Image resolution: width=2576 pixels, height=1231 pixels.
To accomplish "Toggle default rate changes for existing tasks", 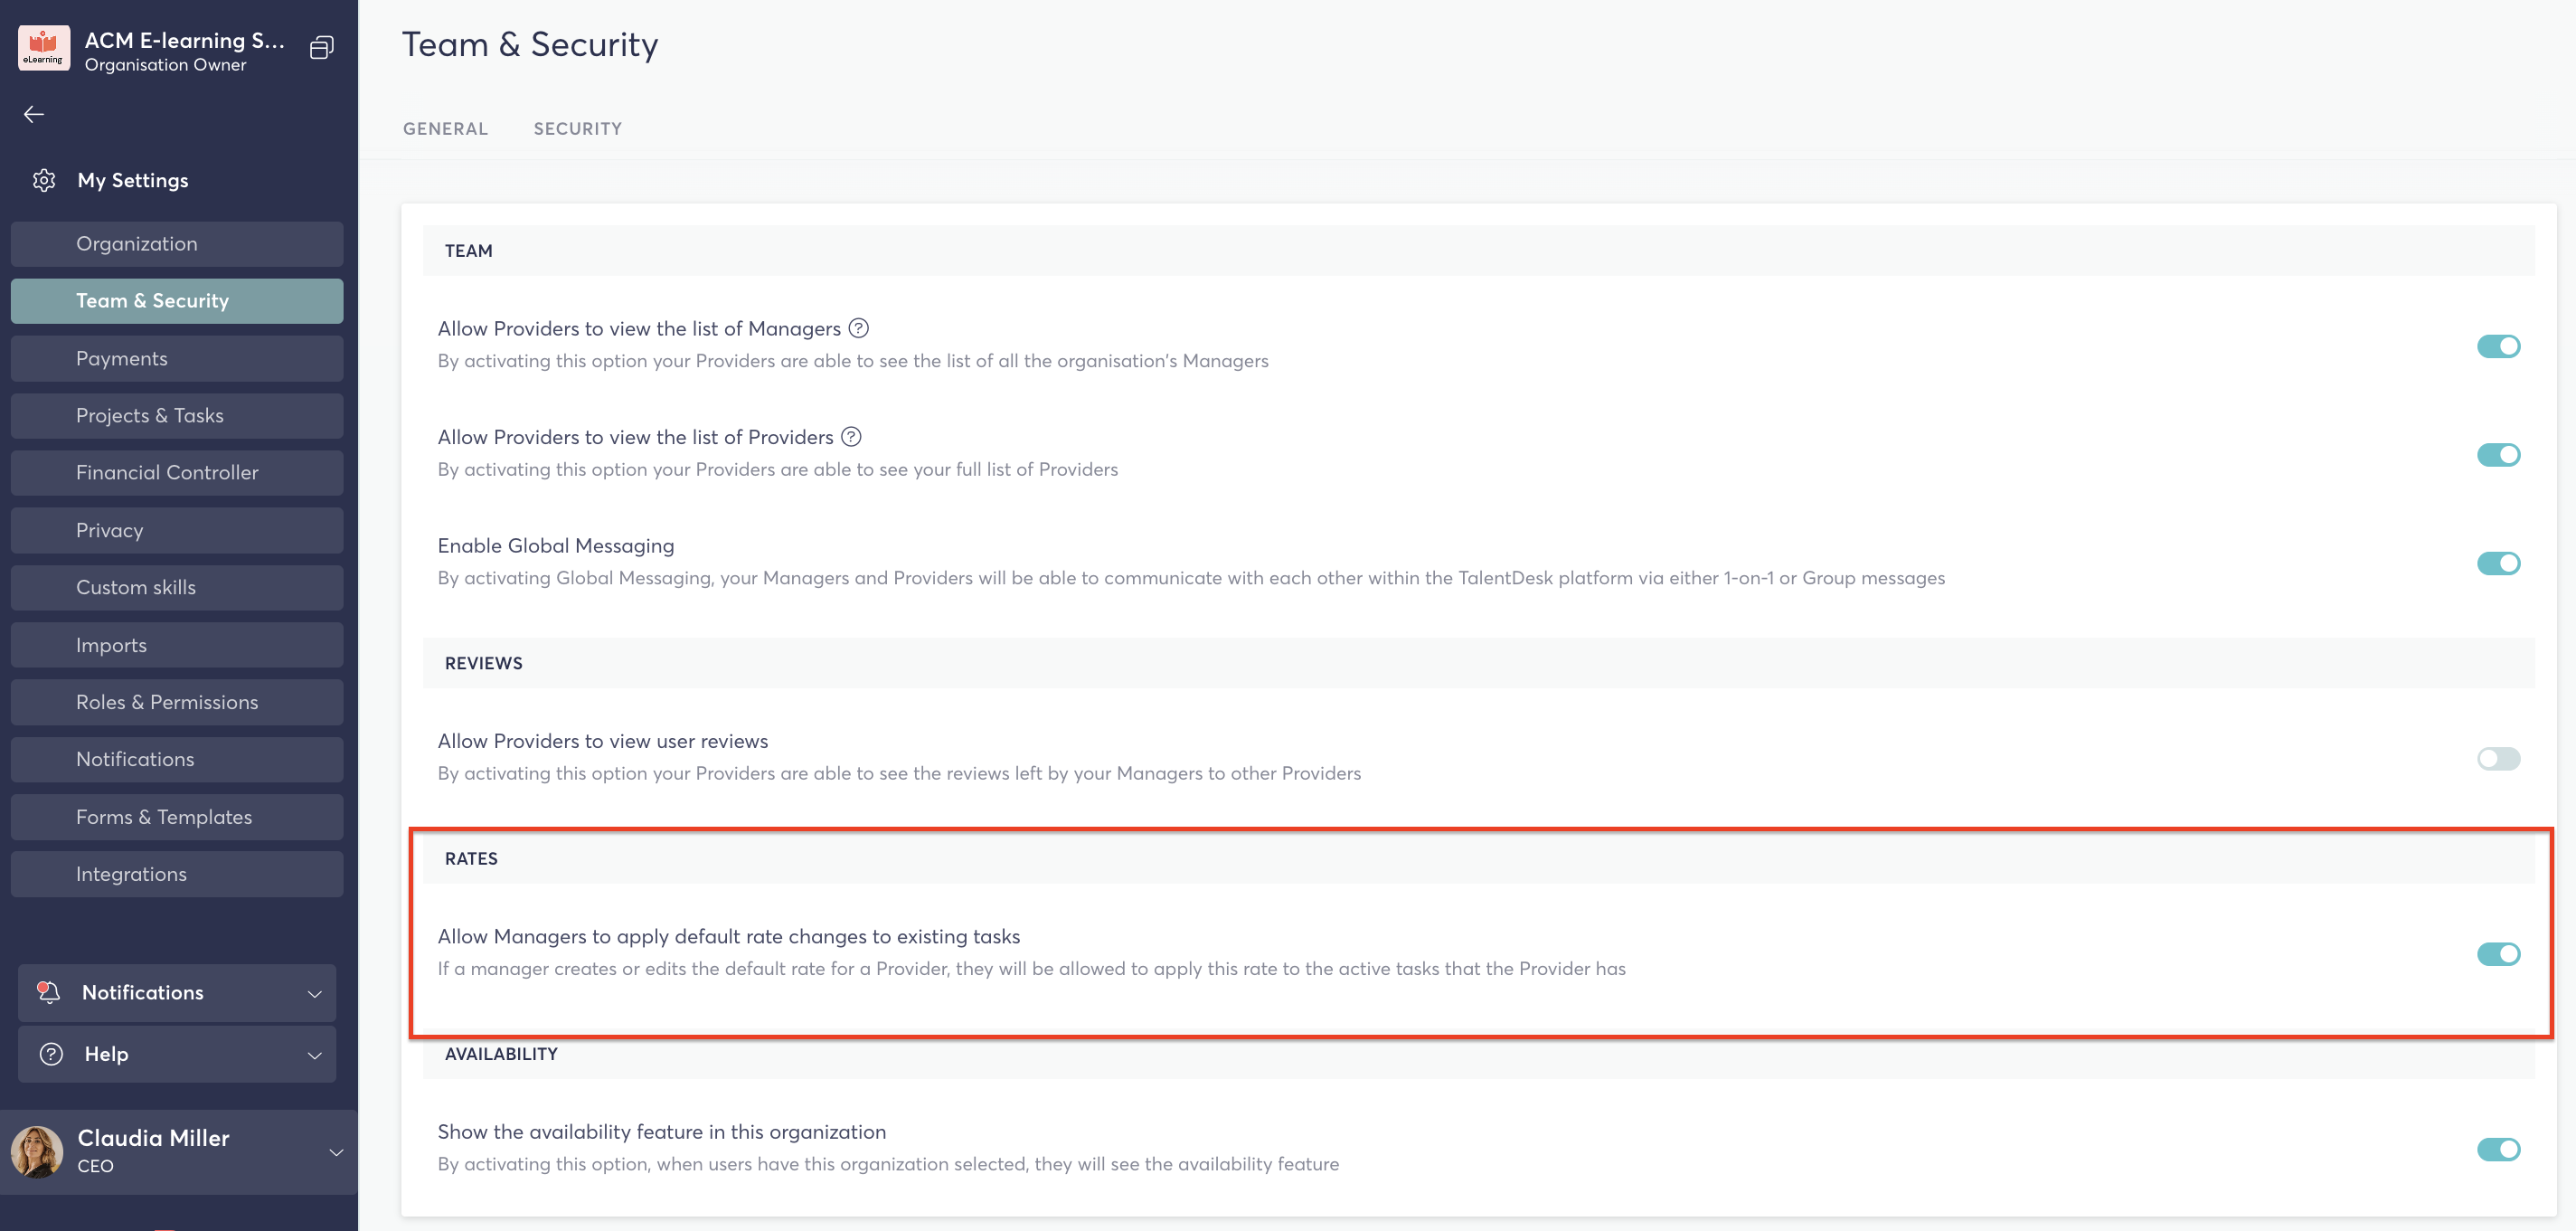I will click(2498, 954).
